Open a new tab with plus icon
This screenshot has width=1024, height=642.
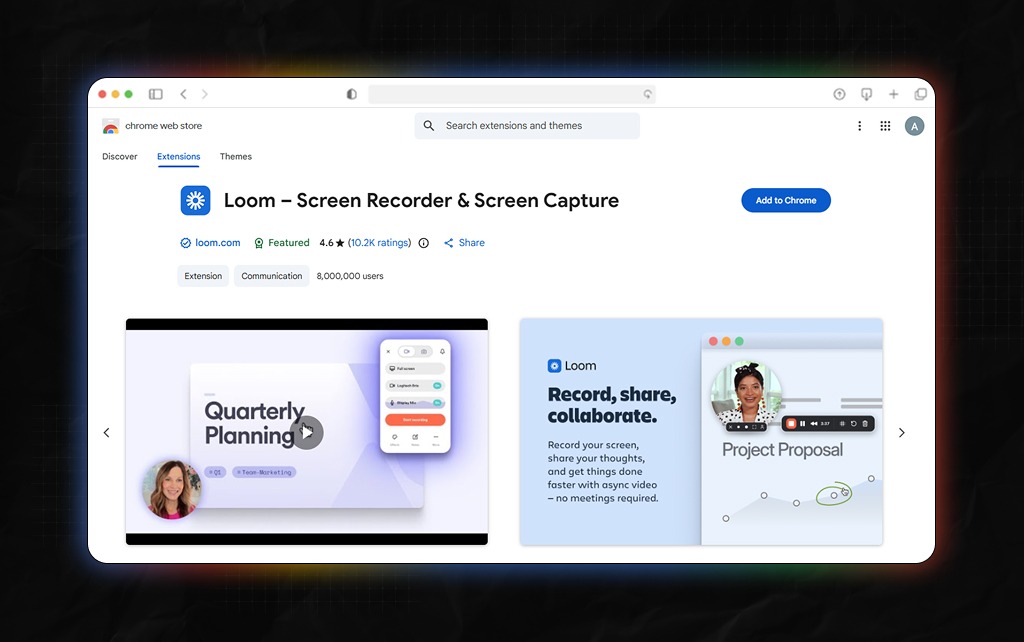pos(893,94)
